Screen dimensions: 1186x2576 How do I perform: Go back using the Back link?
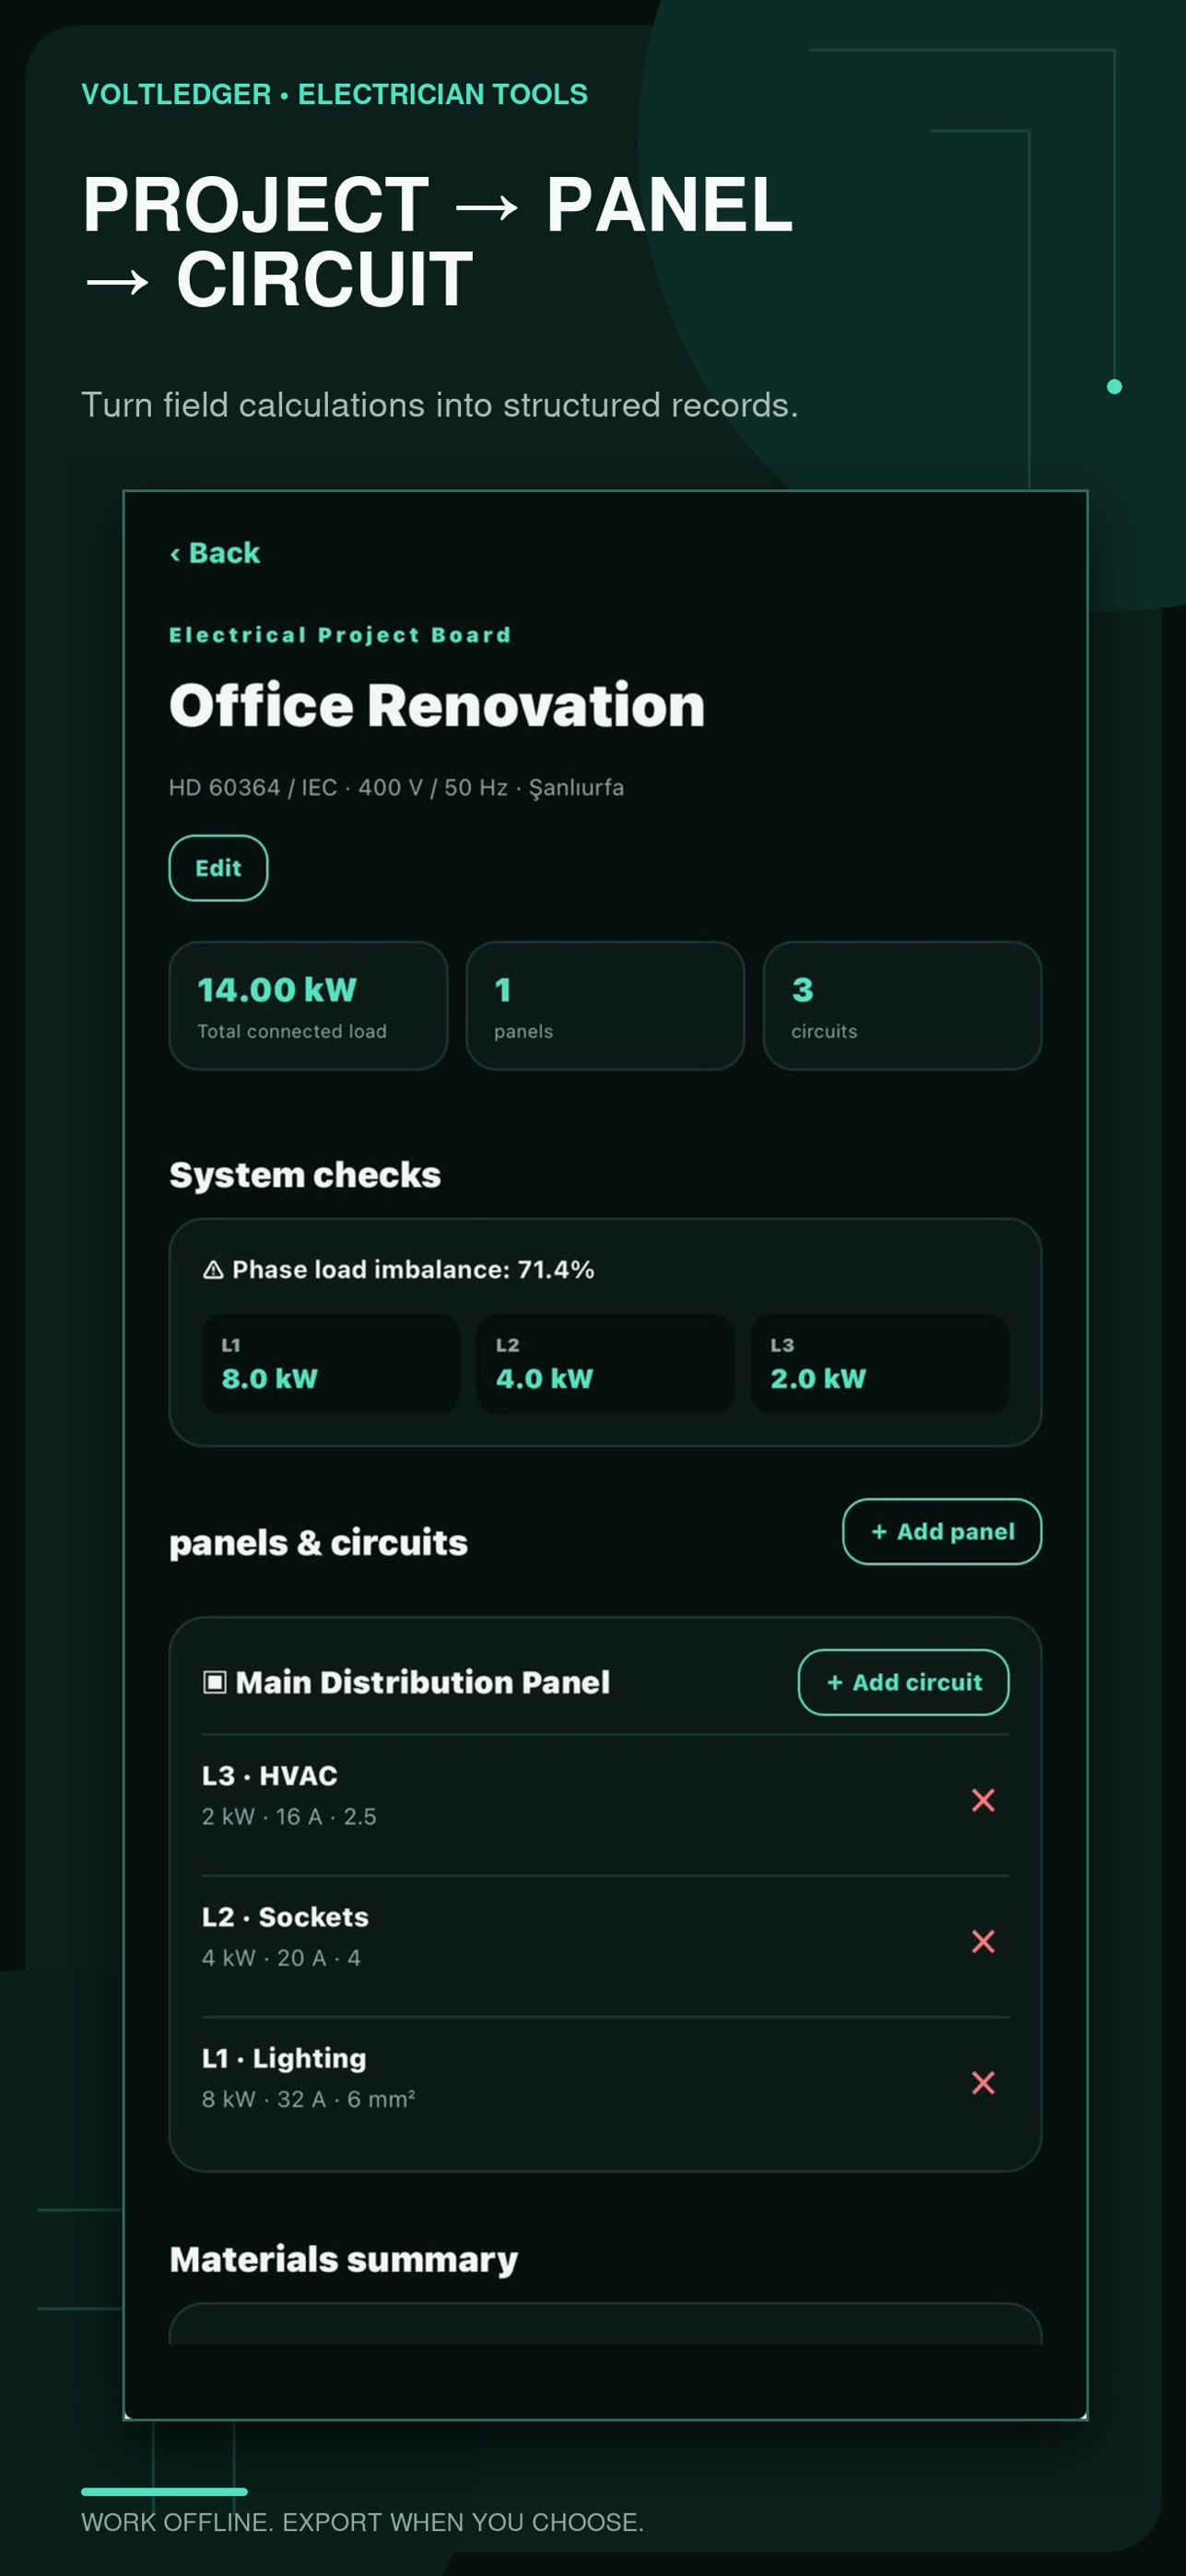pos(215,553)
